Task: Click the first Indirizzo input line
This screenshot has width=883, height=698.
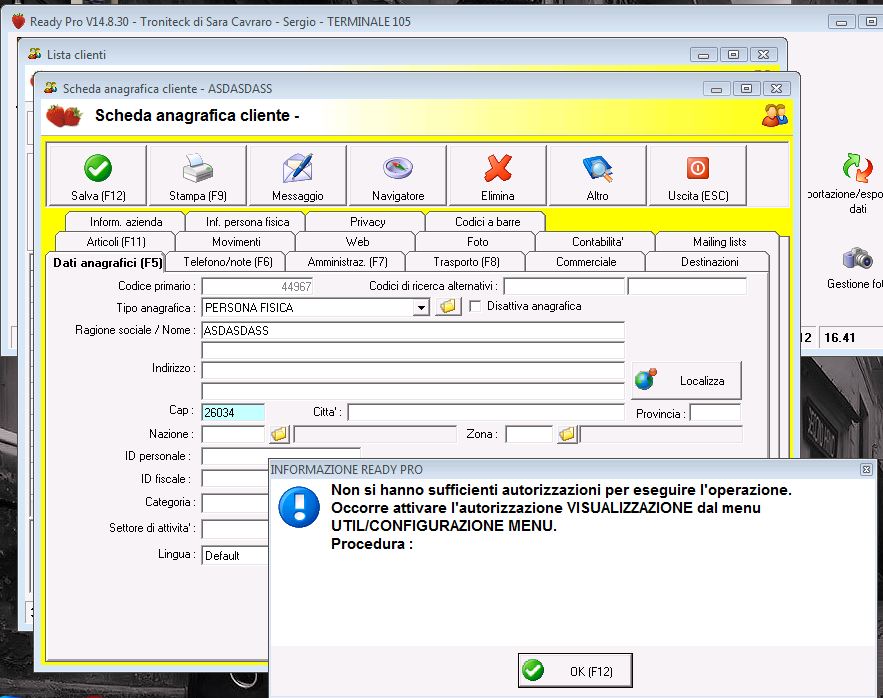Action: click(x=413, y=370)
